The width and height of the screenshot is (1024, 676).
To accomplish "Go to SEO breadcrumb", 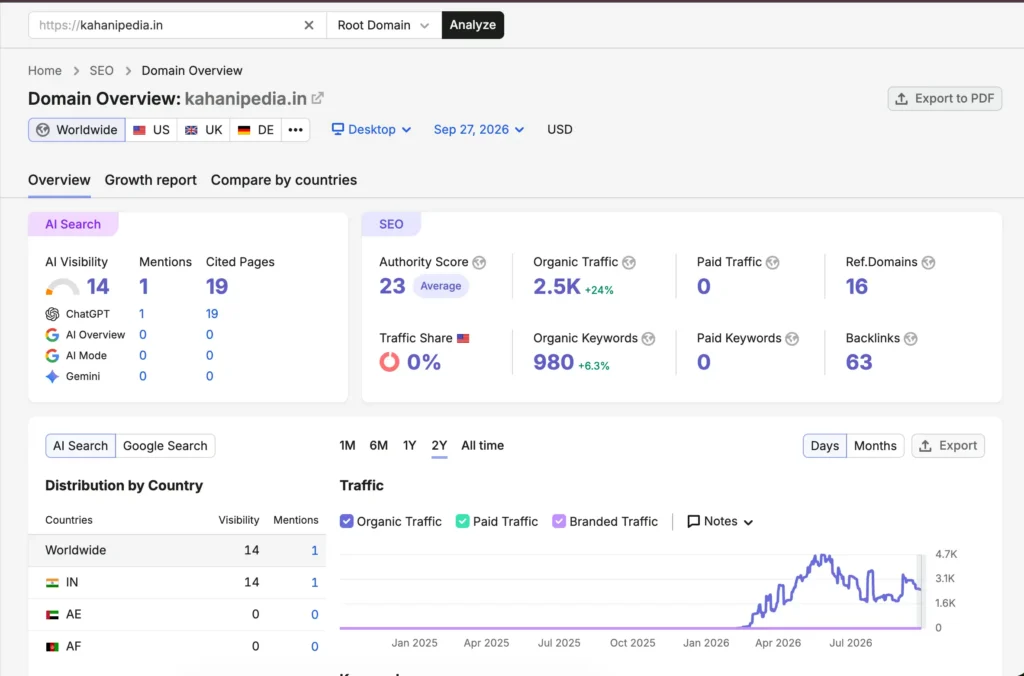I will pyautogui.click(x=101, y=71).
